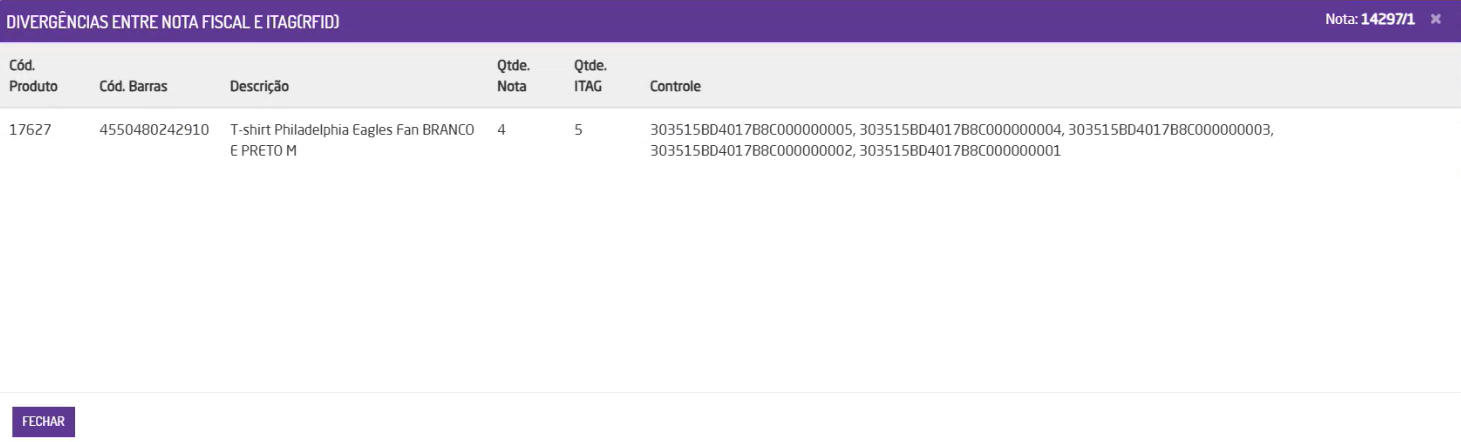Select control tag ending in 000000001

pyautogui.click(x=960, y=151)
